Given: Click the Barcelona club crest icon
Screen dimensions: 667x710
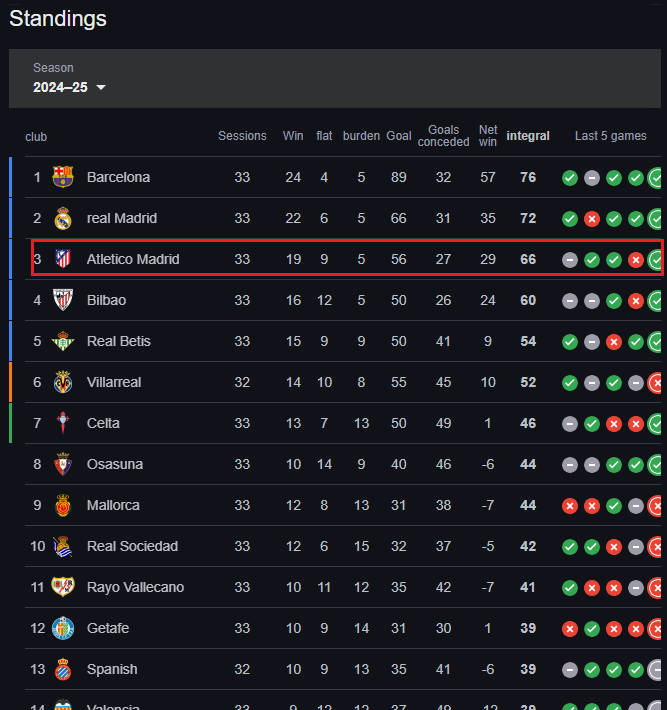Looking at the screenshot, I should (x=62, y=177).
